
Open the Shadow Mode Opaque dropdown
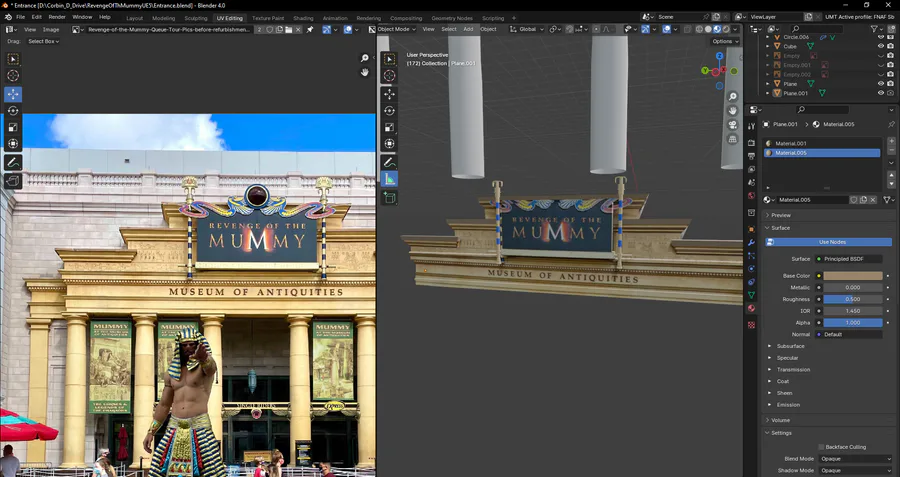[855, 471]
